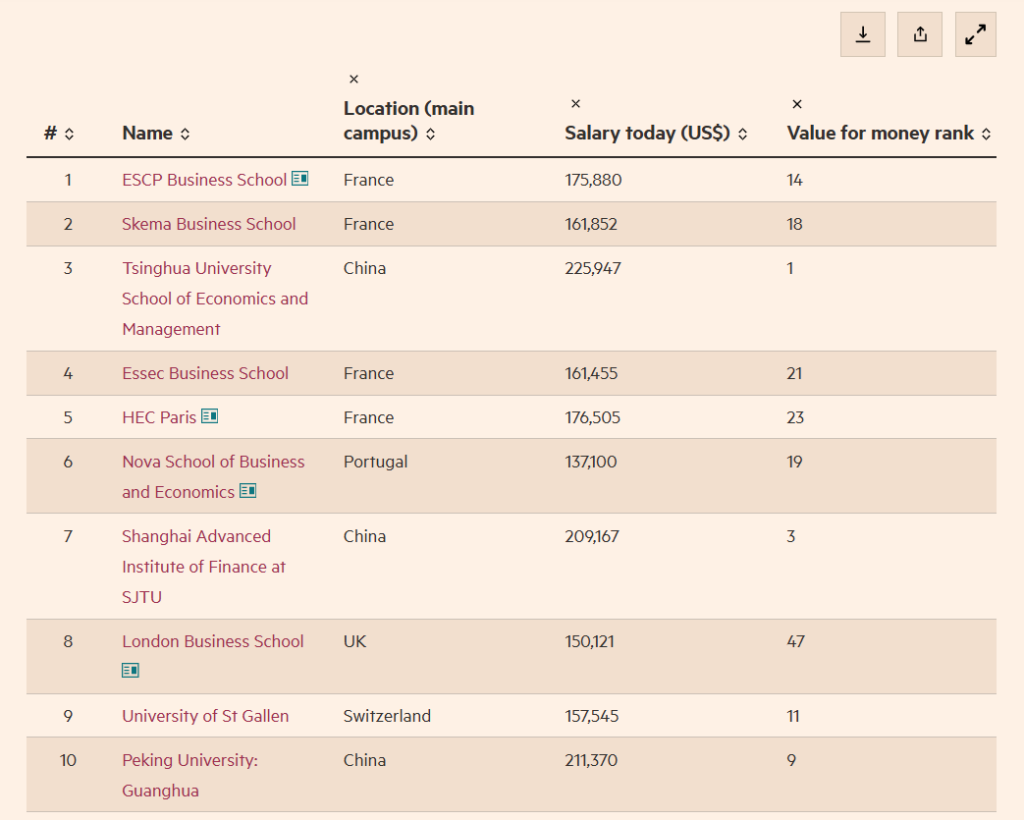Expand table to fullscreen view
Viewport: 1024px width, 820px height.
976,34
